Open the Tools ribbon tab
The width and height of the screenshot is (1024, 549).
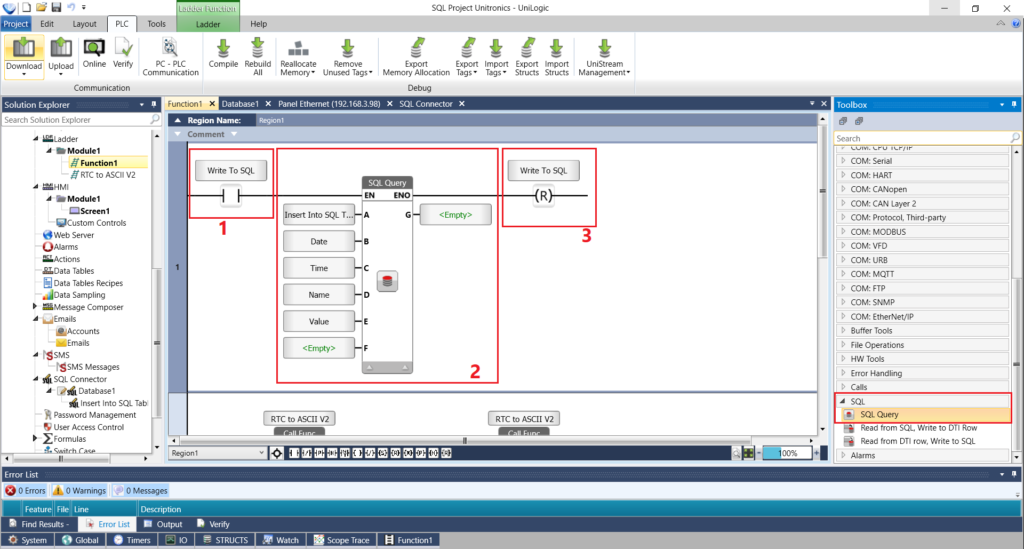click(x=156, y=24)
